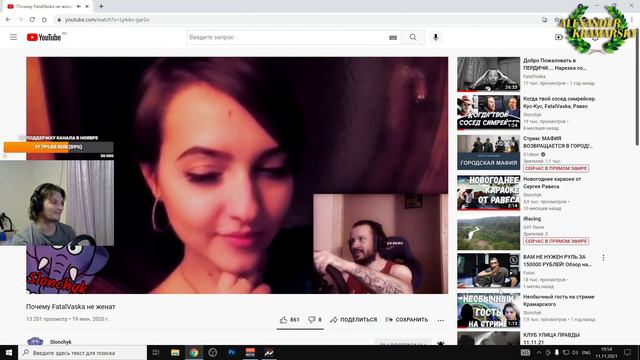Go to the YouTube home logo

click(44, 37)
